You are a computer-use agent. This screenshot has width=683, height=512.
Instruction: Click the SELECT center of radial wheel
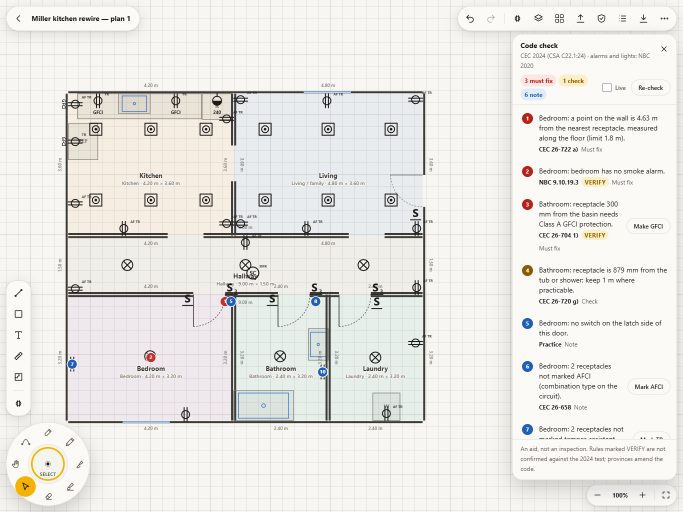48,465
